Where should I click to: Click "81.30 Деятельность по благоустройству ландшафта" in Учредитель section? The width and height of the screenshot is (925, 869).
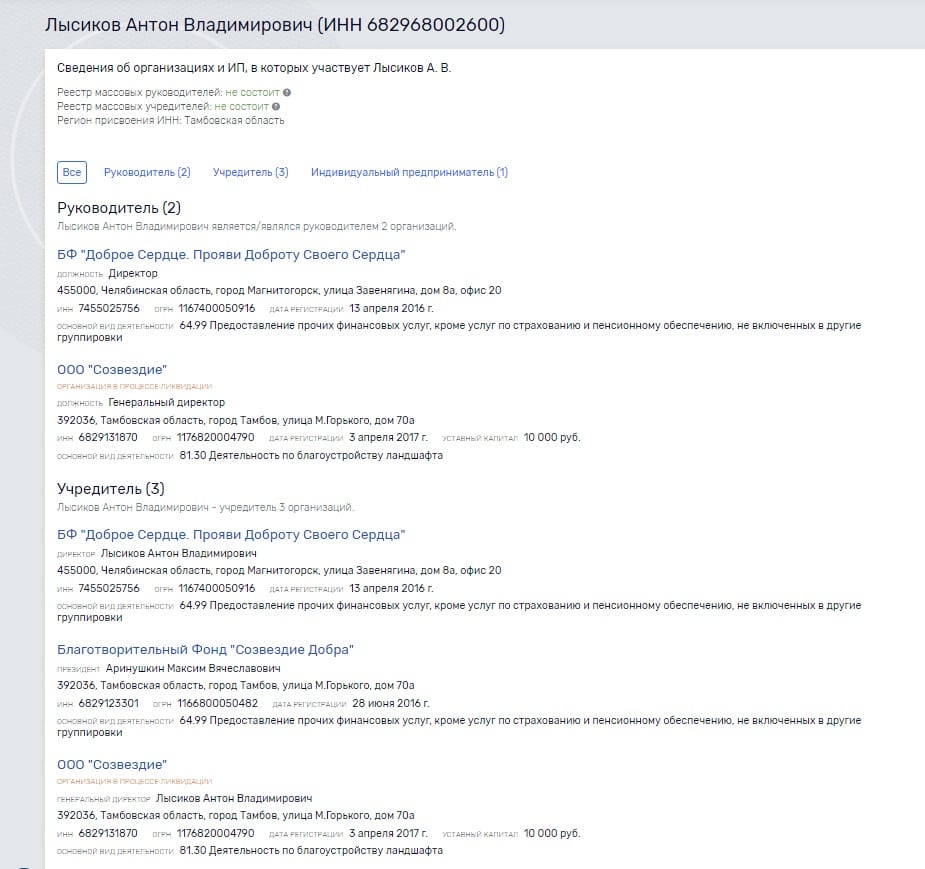[311, 851]
